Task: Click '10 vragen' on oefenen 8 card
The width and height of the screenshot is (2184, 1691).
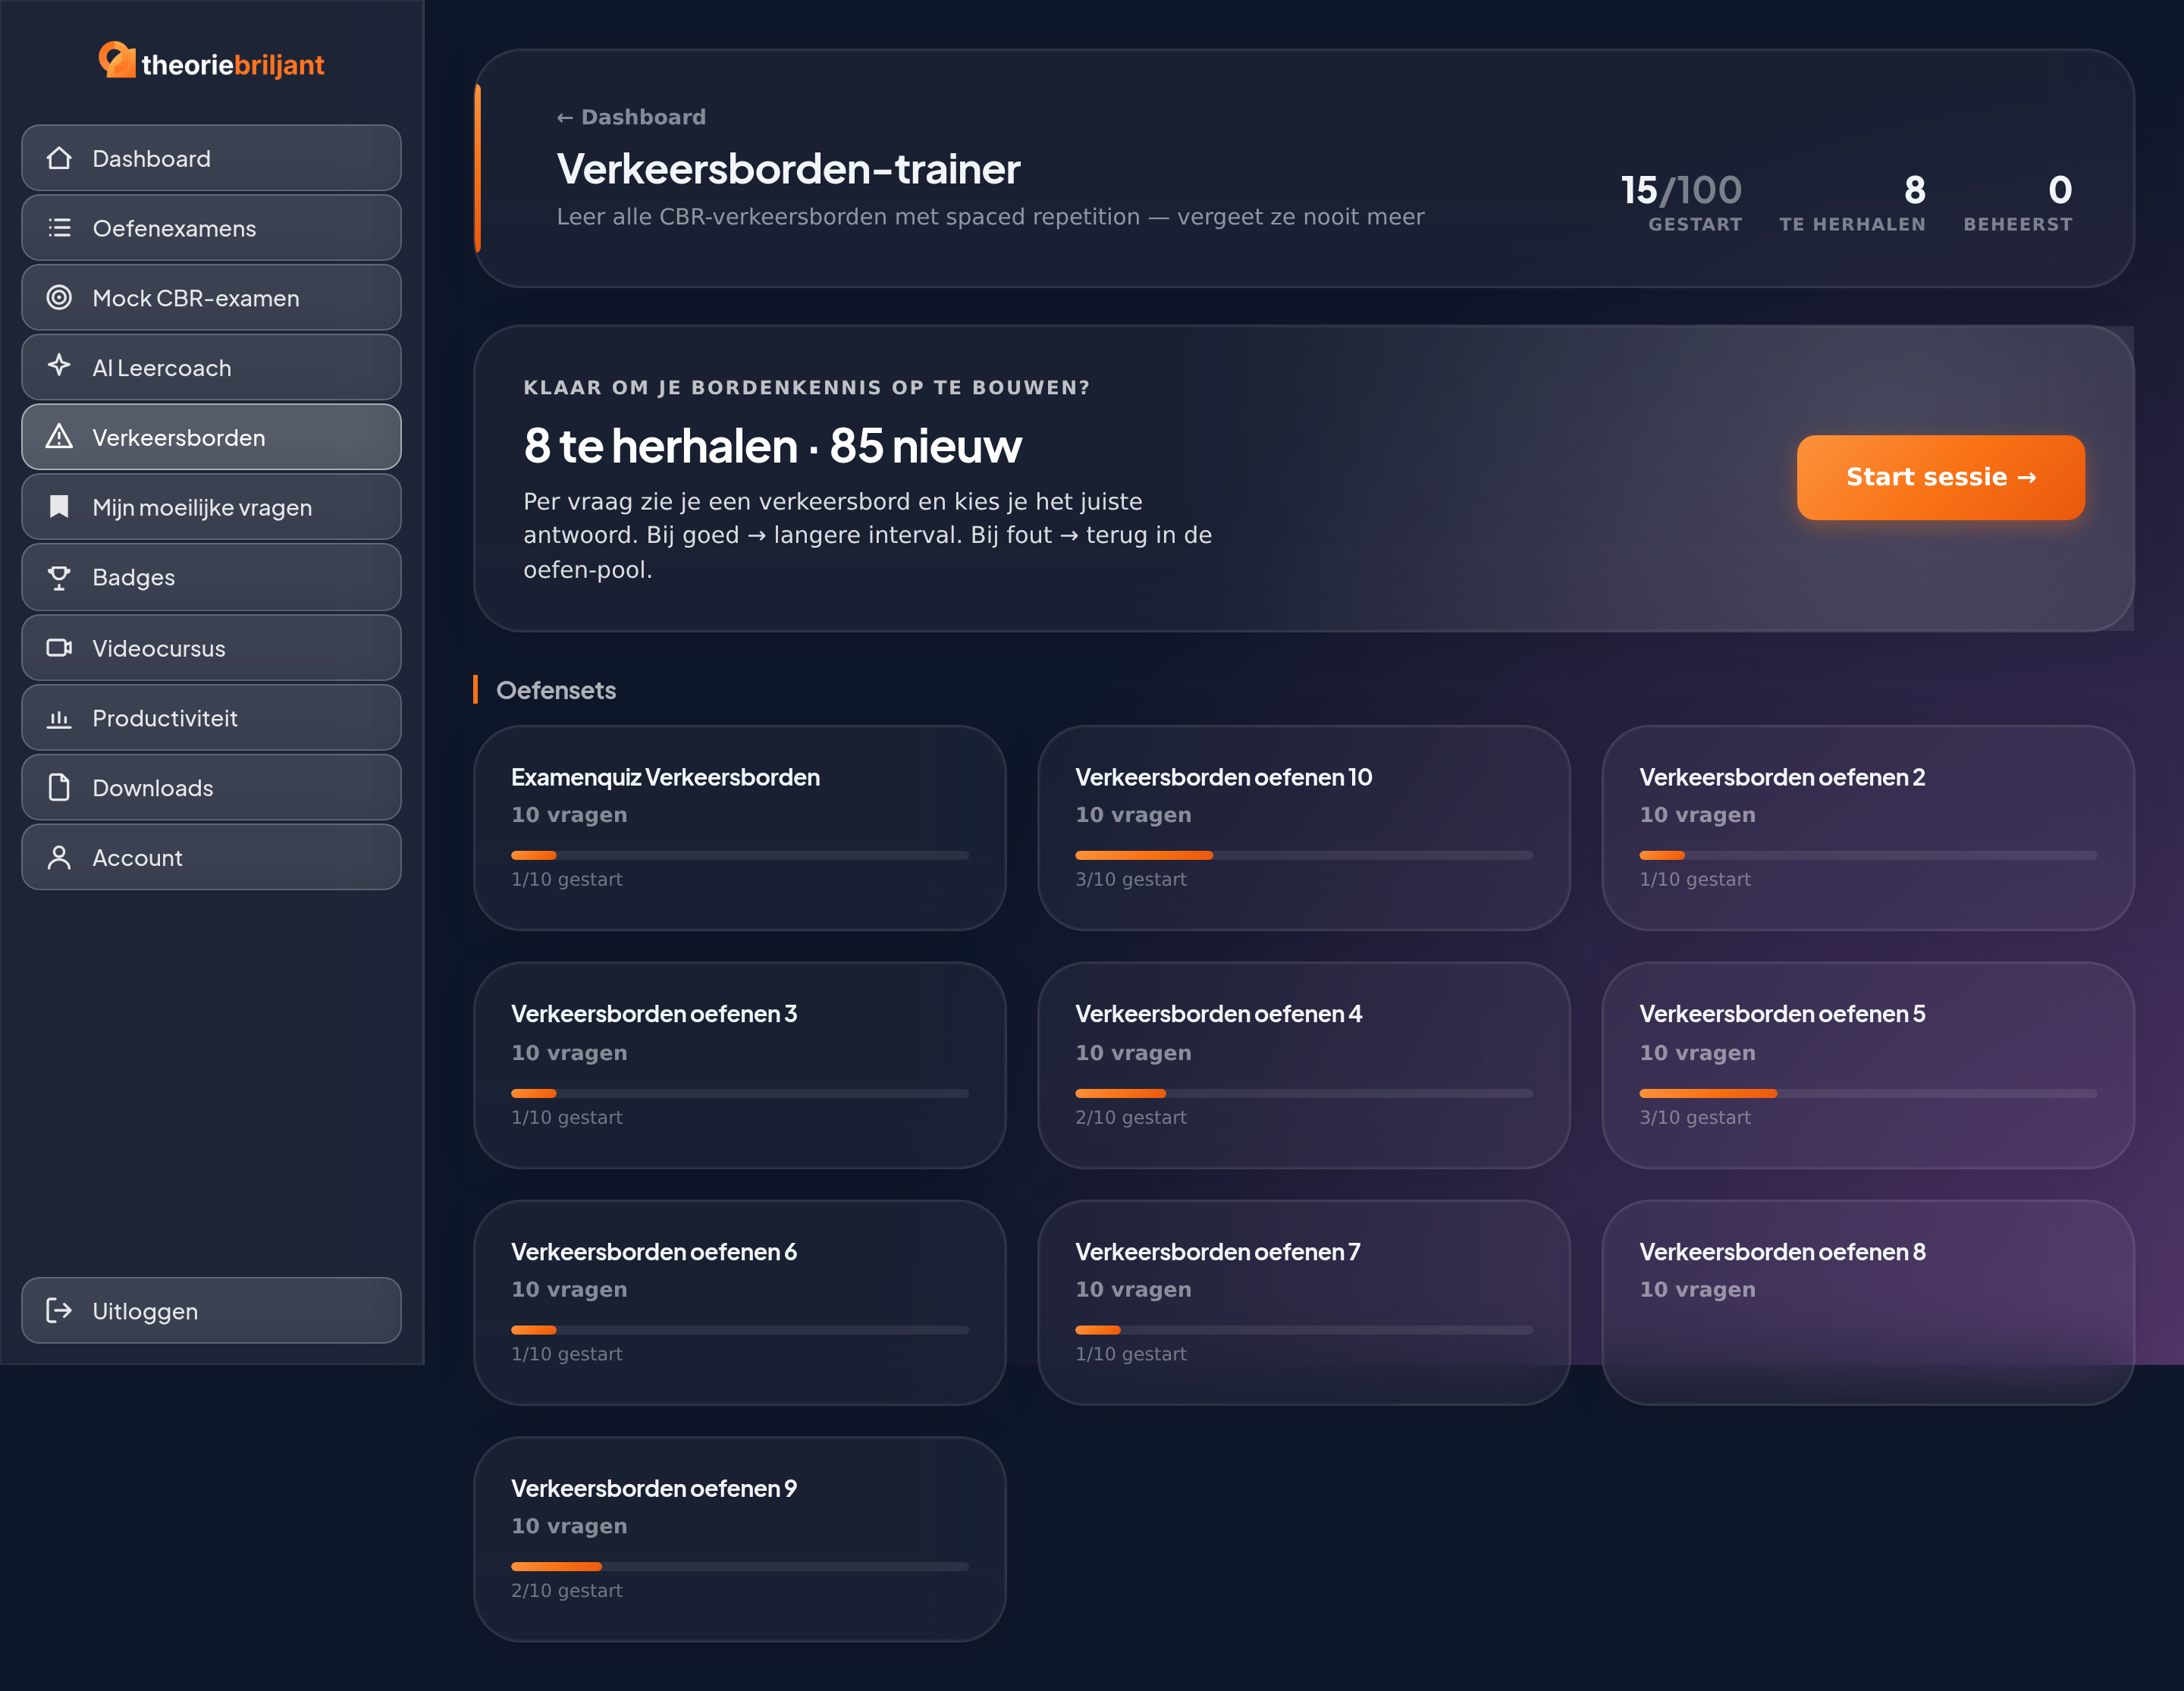Action: (1697, 1289)
